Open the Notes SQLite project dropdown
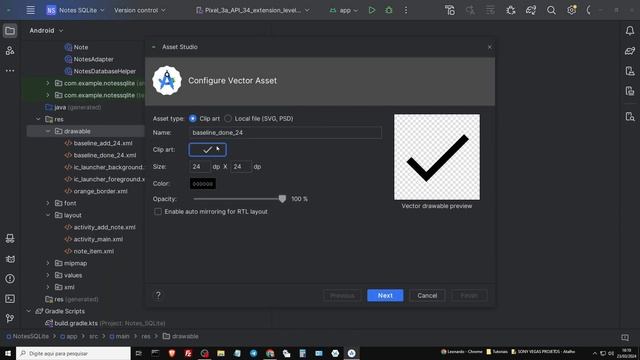 [x=75, y=10]
